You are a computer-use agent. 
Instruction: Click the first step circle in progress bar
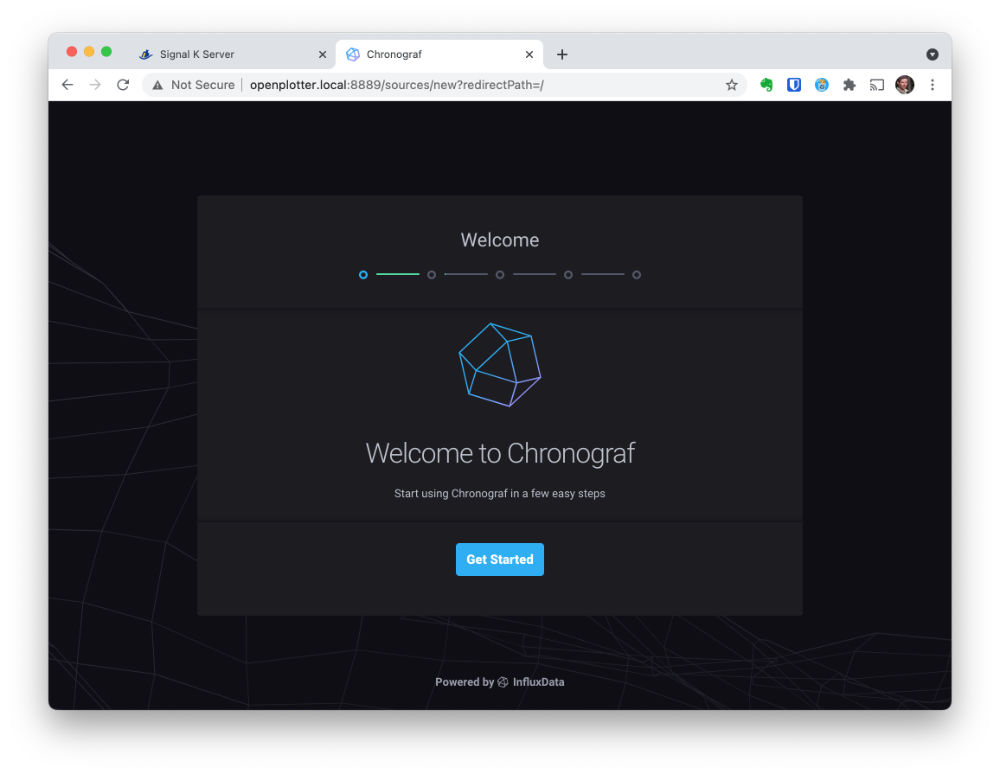click(x=363, y=275)
